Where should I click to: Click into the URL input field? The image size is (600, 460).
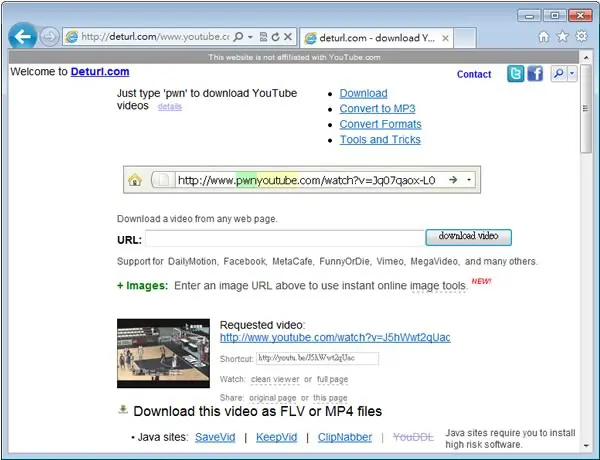tap(285, 238)
